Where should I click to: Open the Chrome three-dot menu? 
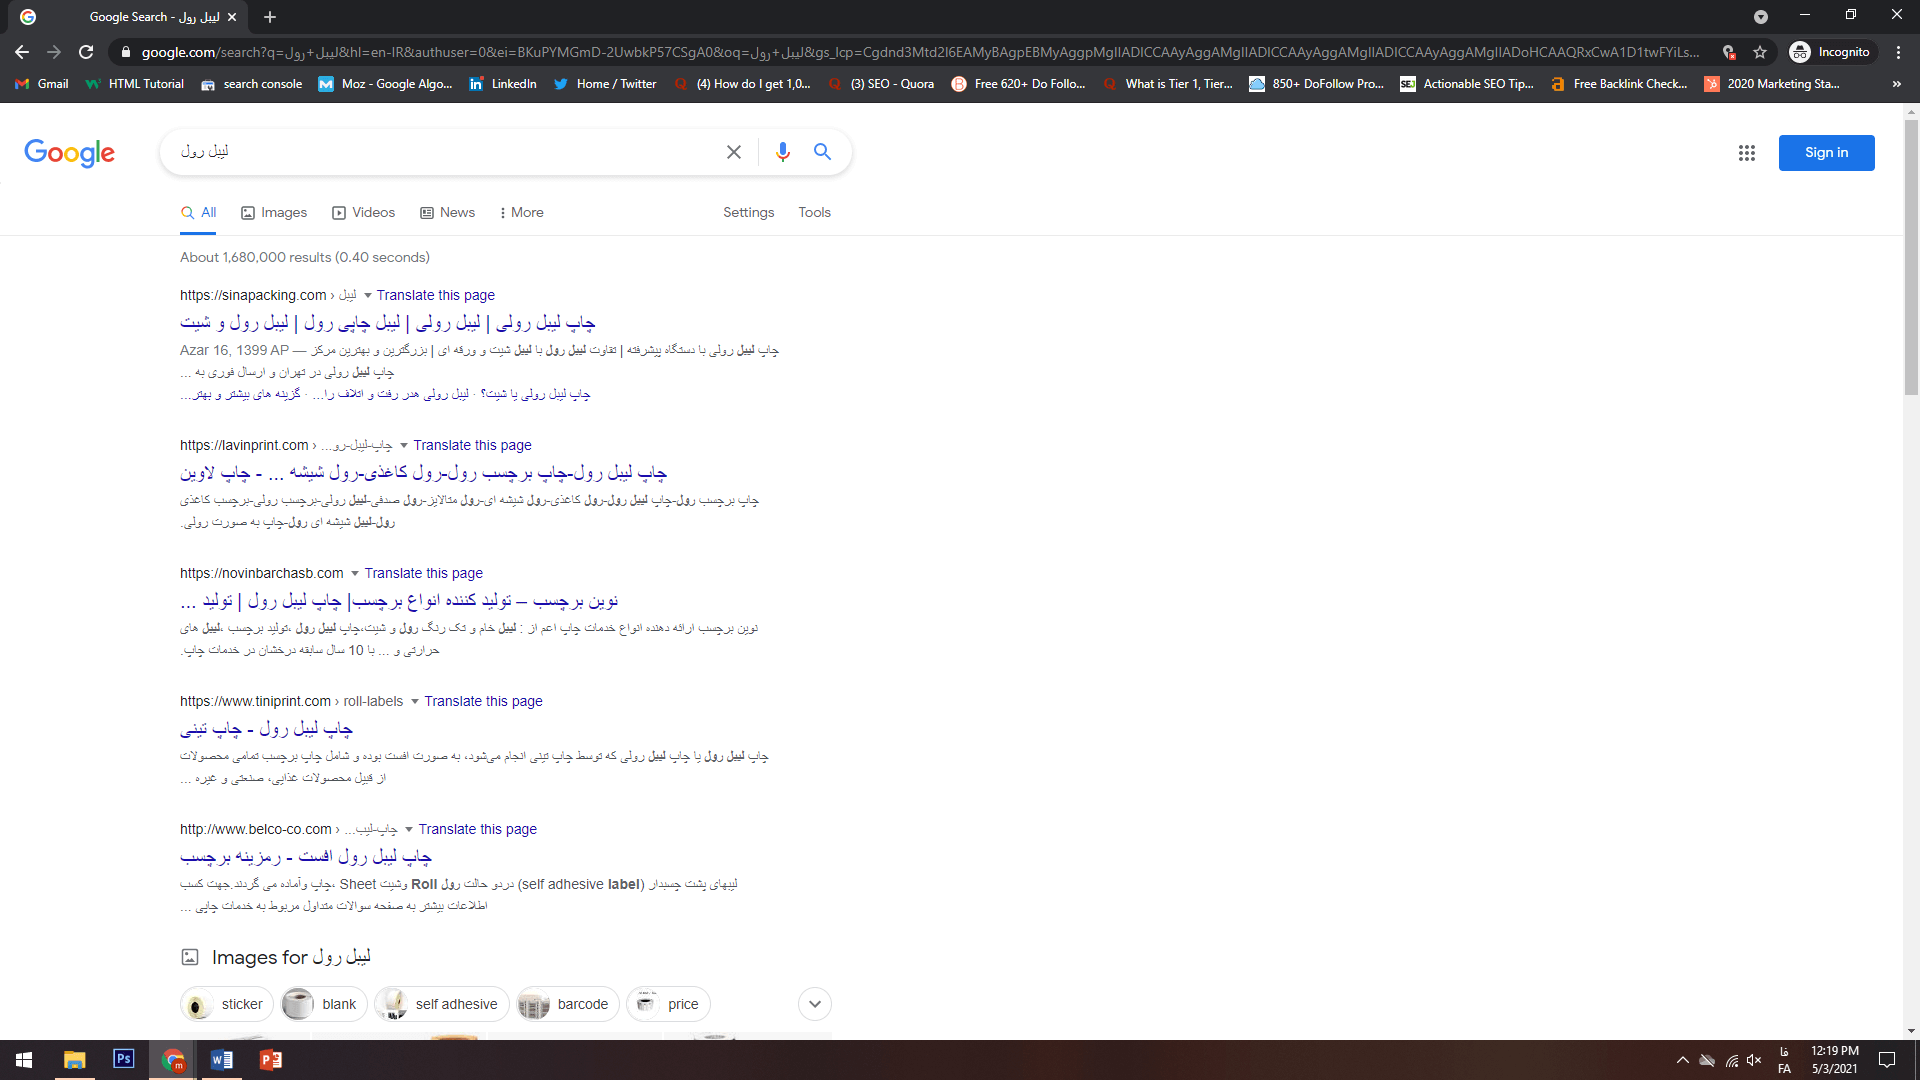click(1898, 52)
